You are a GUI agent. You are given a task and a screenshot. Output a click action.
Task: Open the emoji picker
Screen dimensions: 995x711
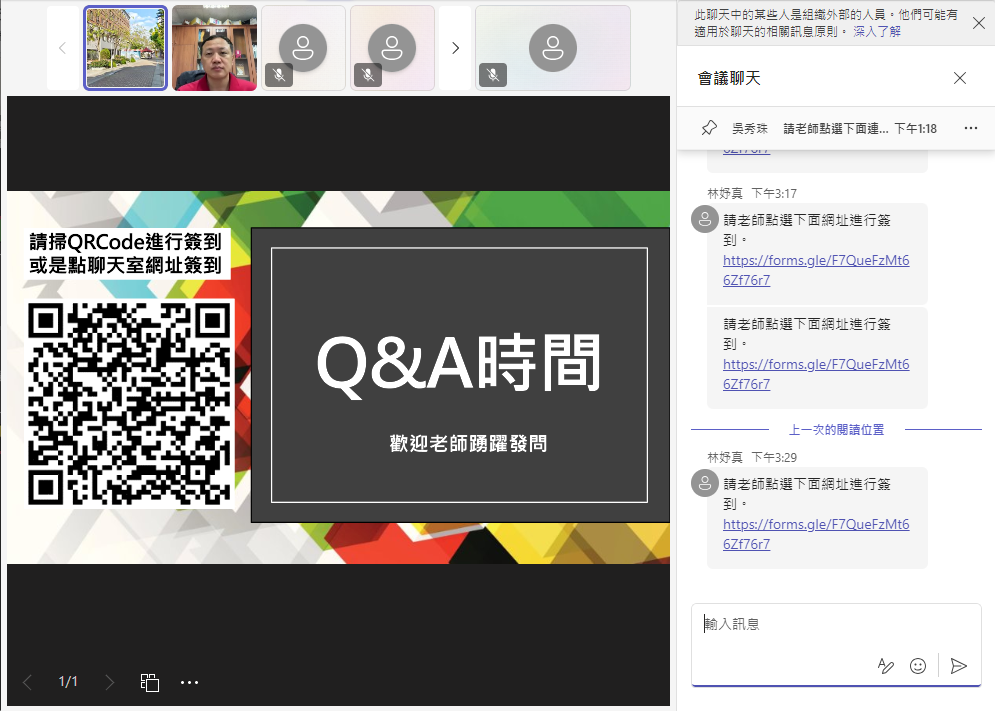click(x=918, y=665)
